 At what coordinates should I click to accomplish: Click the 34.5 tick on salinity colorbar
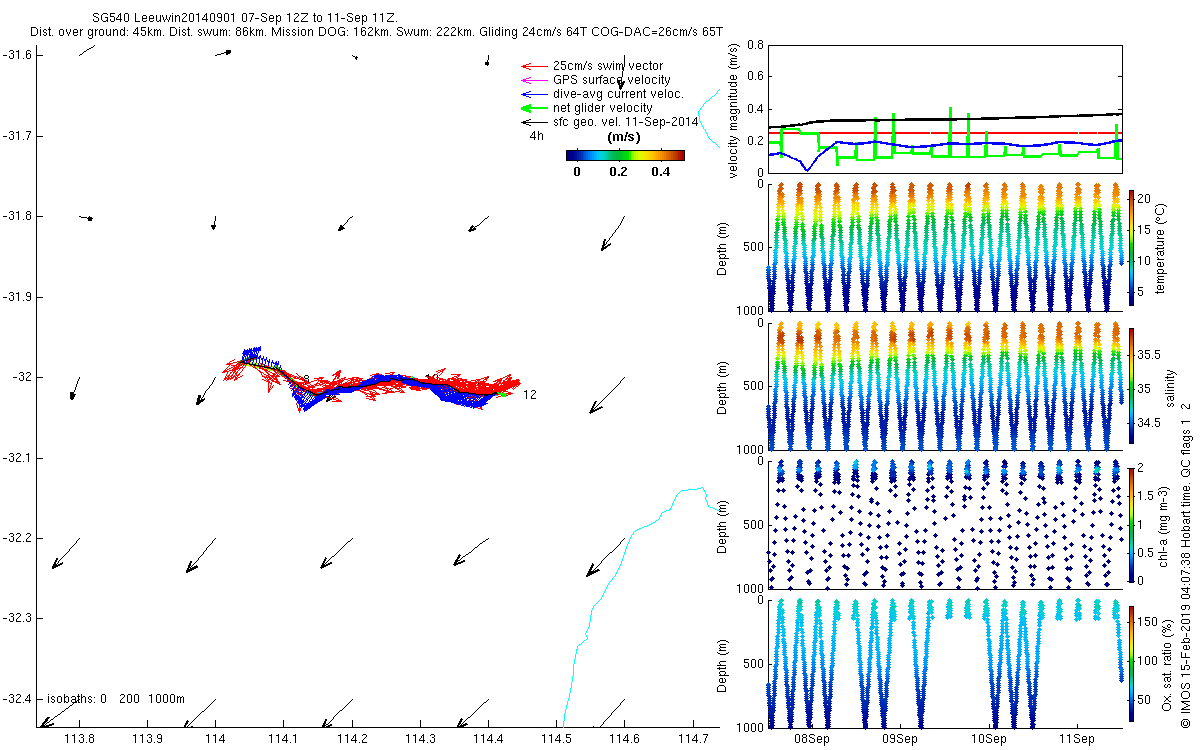pos(1151,423)
